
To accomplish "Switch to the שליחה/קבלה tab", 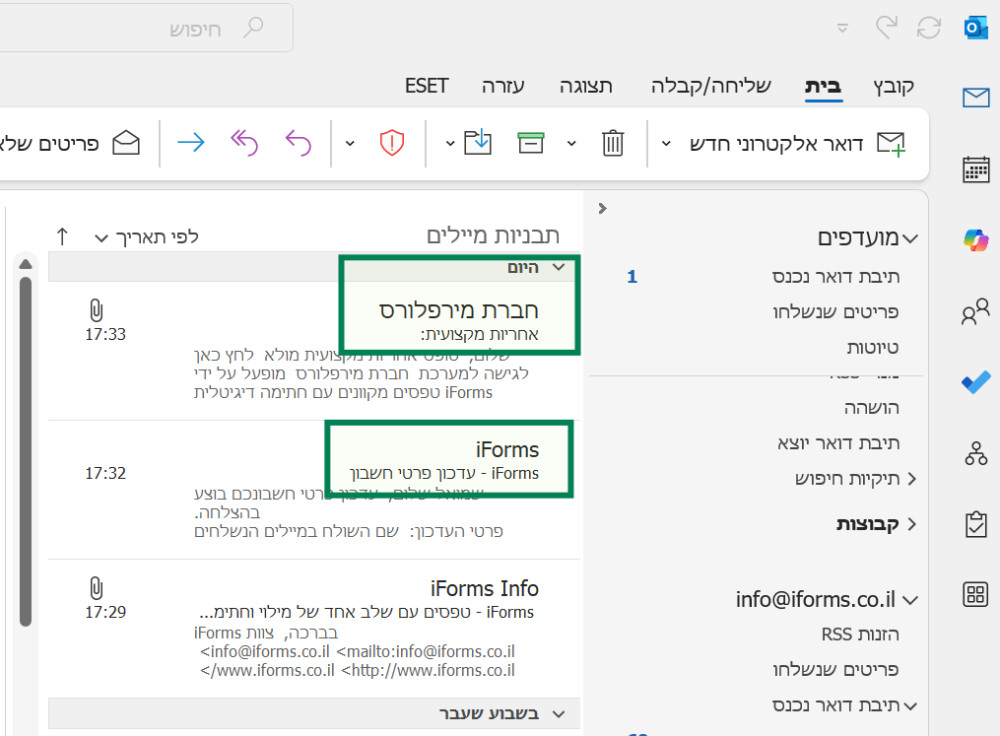I will point(711,85).
